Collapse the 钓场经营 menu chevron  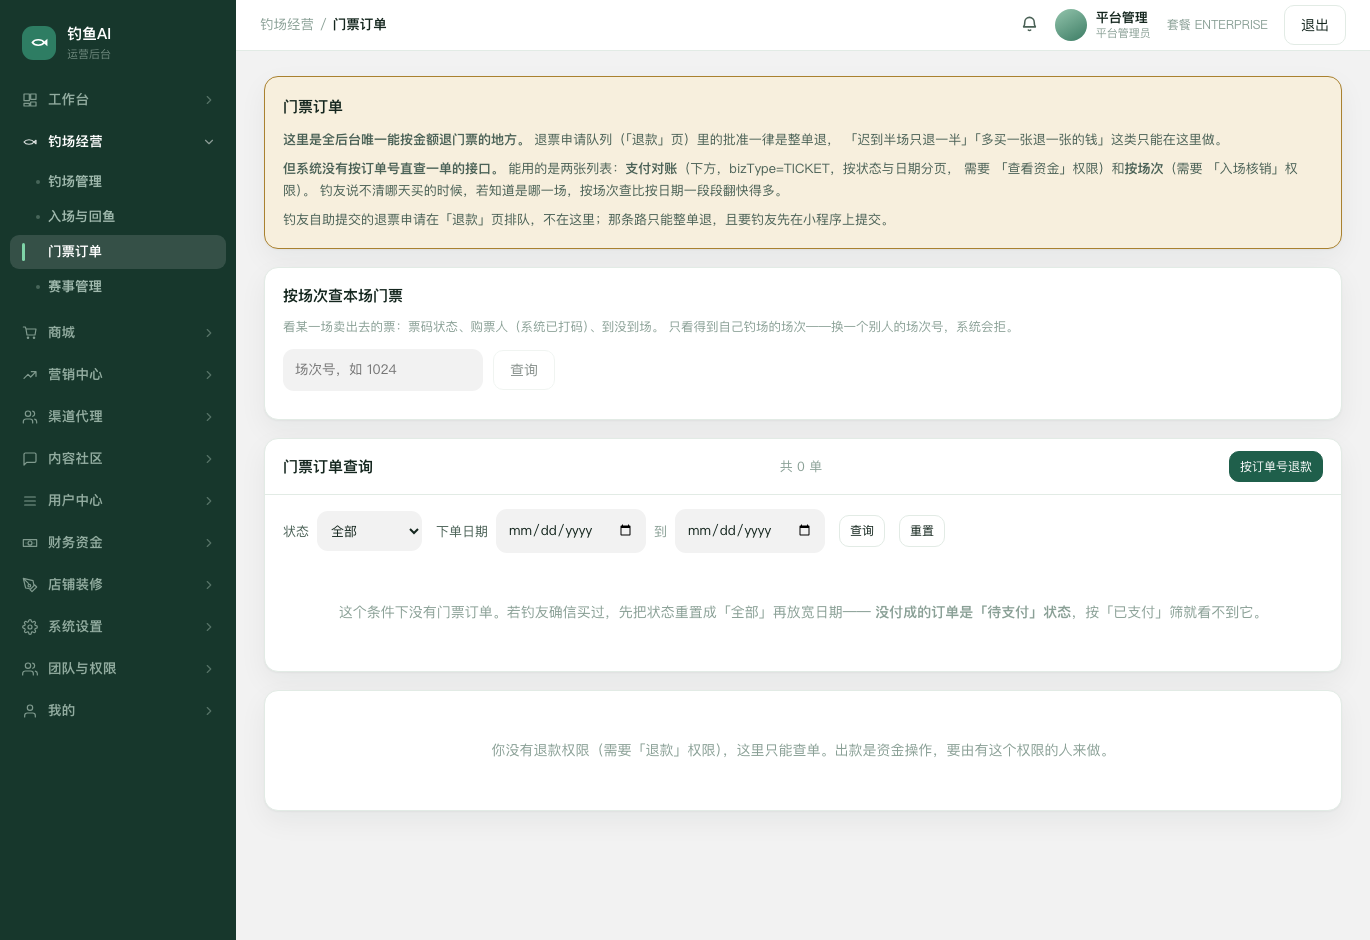coord(209,142)
